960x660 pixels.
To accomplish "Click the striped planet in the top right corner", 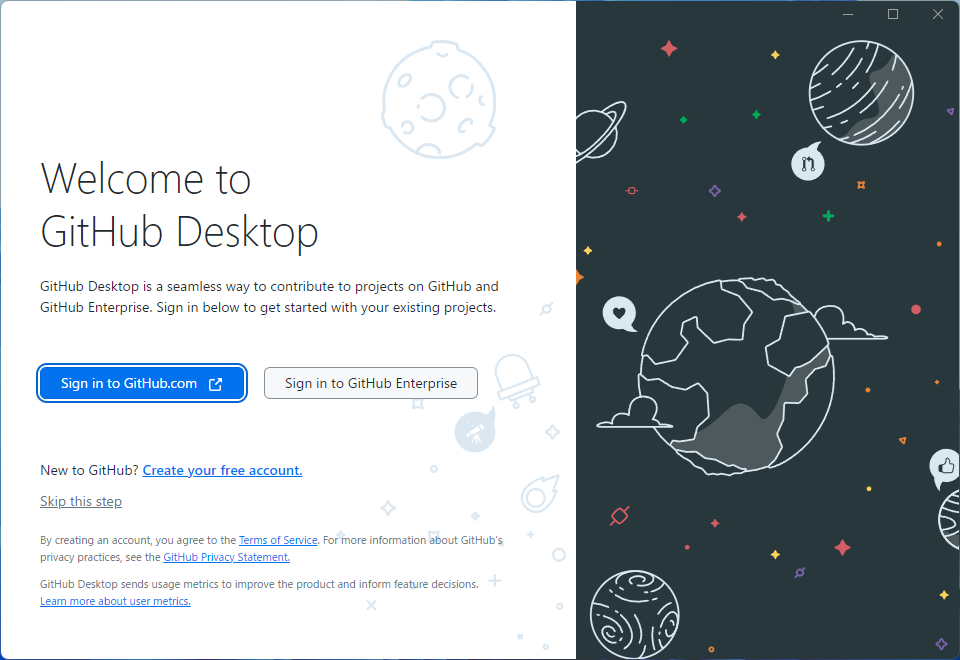I will pyautogui.click(x=861, y=92).
